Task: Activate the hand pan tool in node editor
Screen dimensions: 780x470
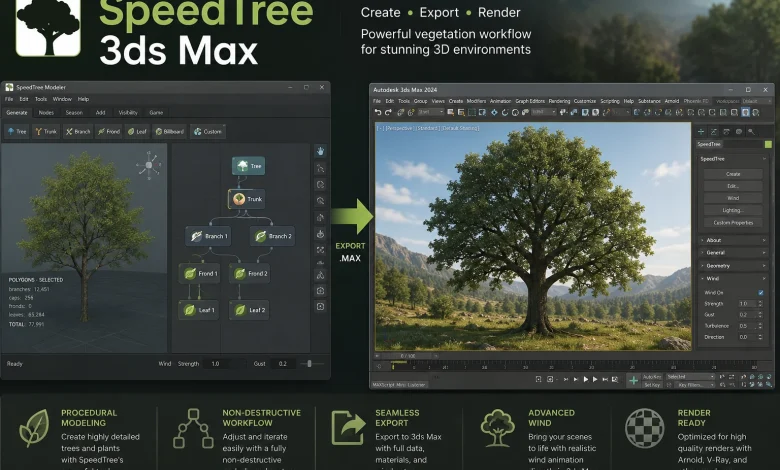Action: [x=320, y=151]
